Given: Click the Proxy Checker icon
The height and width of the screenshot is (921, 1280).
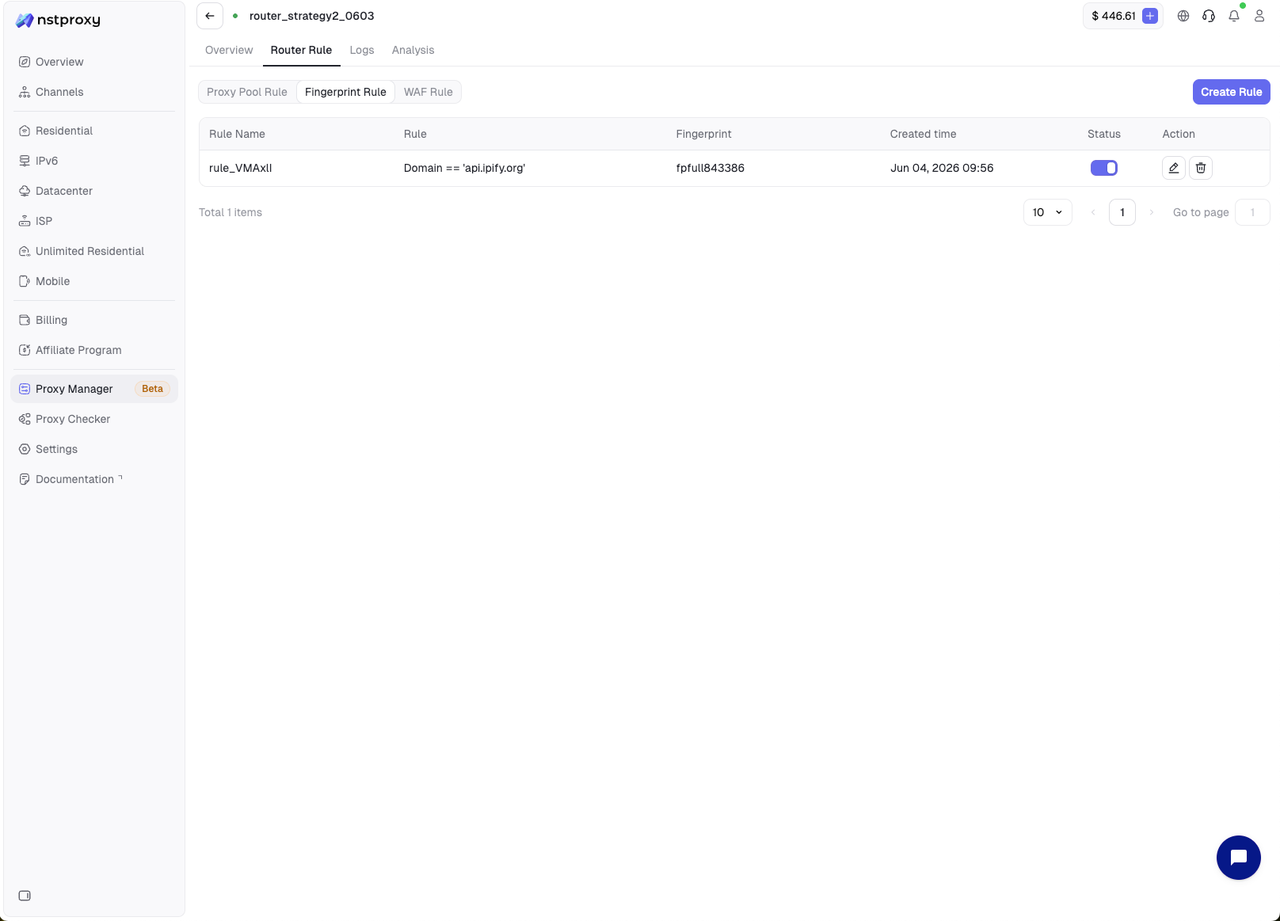Looking at the screenshot, I should (x=25, y=419).
